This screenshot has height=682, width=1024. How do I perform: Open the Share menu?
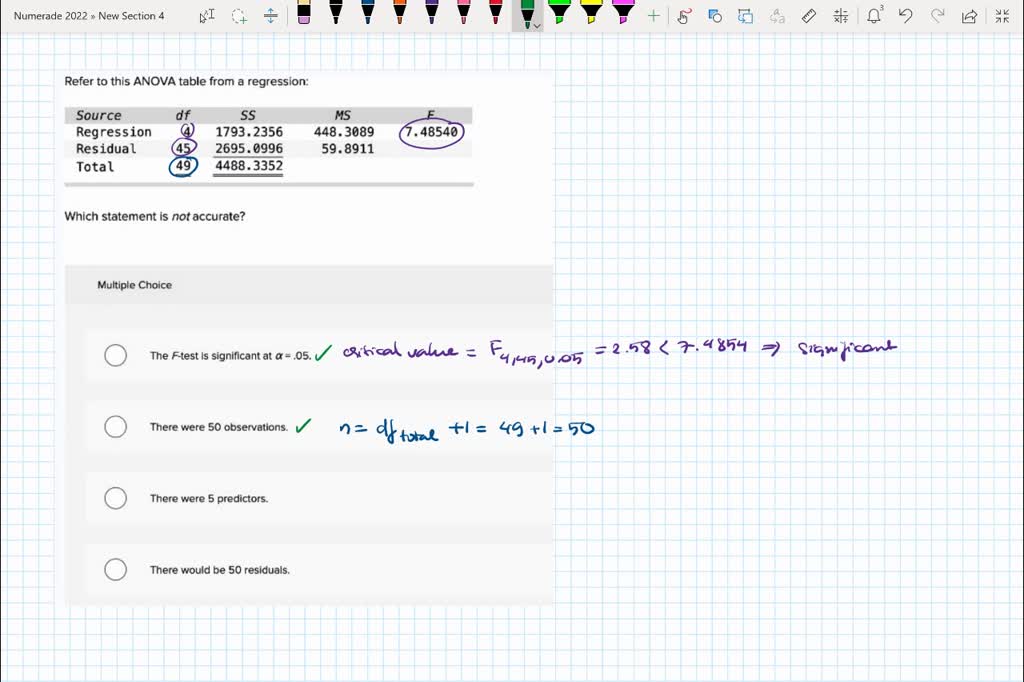(x=969, y=16)
